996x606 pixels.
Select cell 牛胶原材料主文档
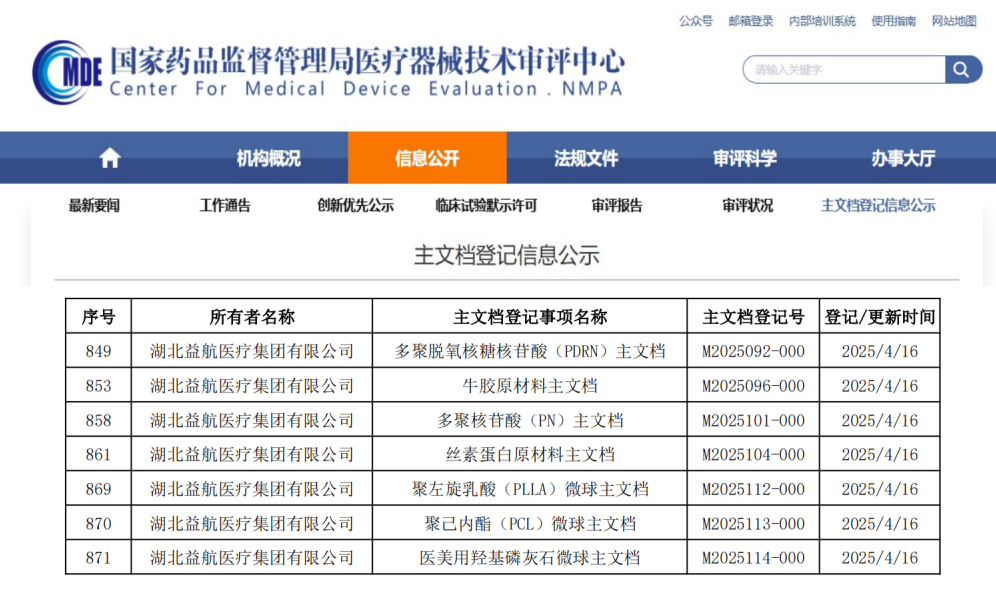(x=530, y=386)
